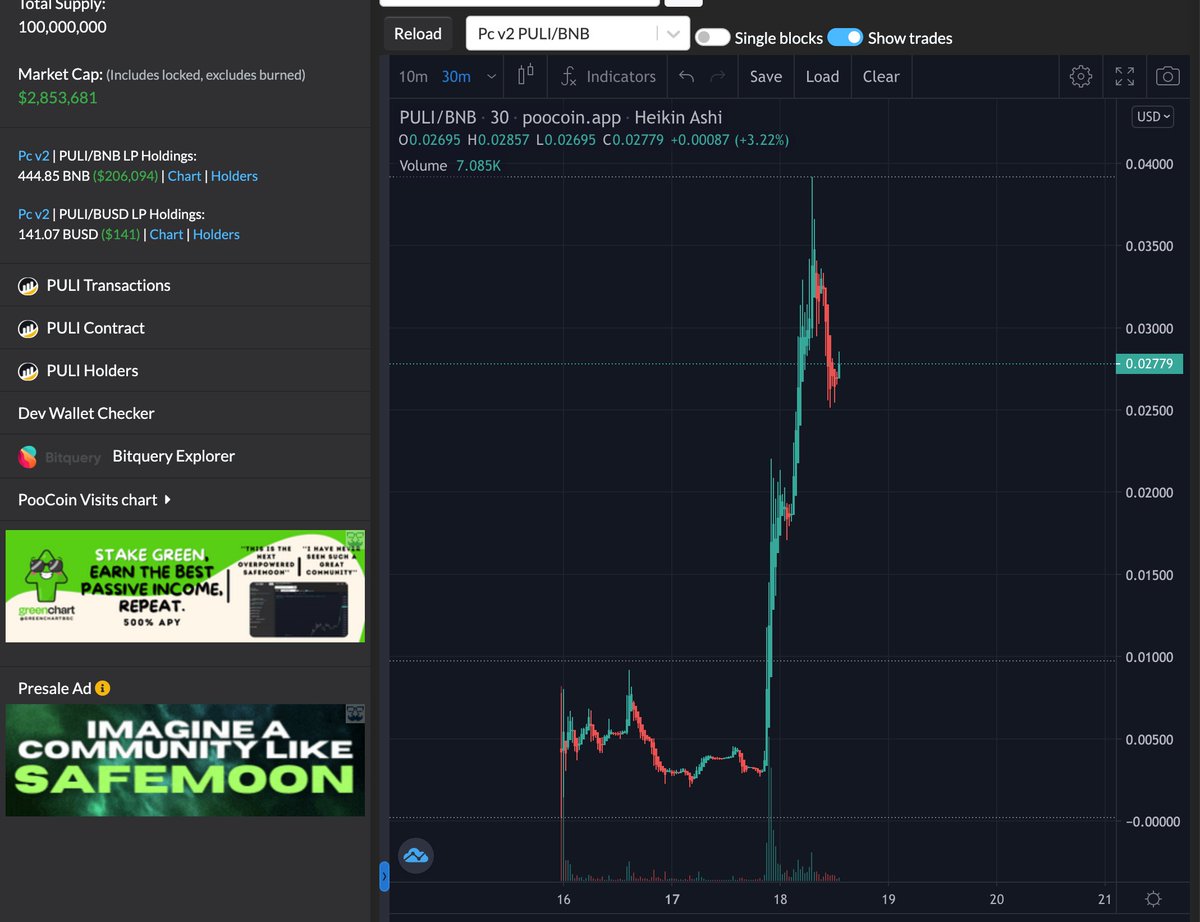Open Bitquery Explorer link
The width and height of the screenshot is (1200, 922).
(173, 456)
